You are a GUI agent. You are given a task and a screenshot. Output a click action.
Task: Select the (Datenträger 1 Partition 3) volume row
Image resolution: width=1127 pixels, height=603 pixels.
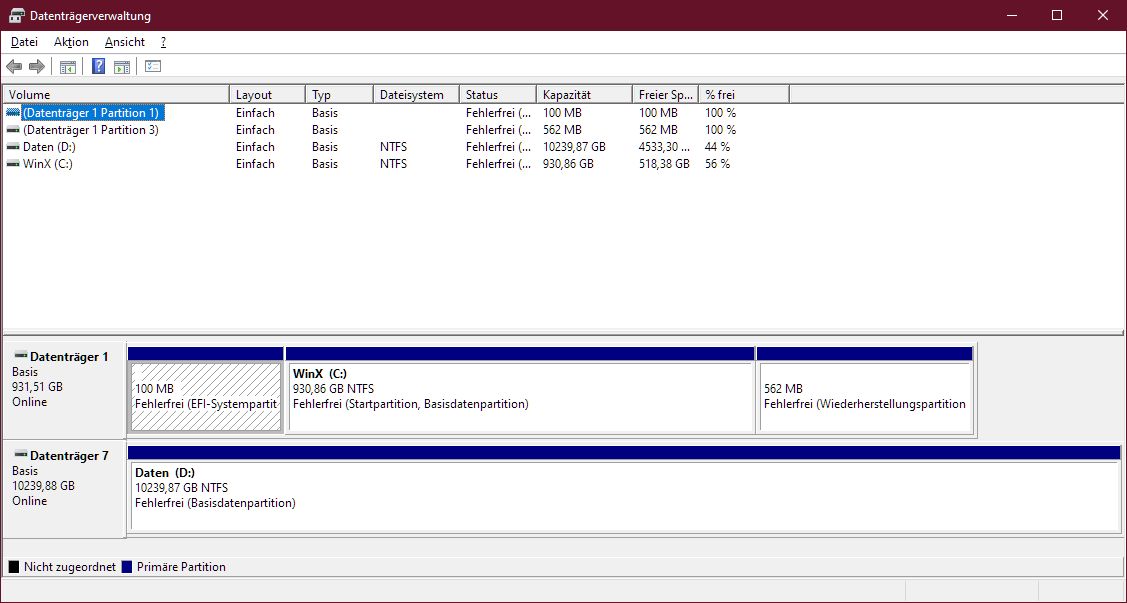(91, 130)
